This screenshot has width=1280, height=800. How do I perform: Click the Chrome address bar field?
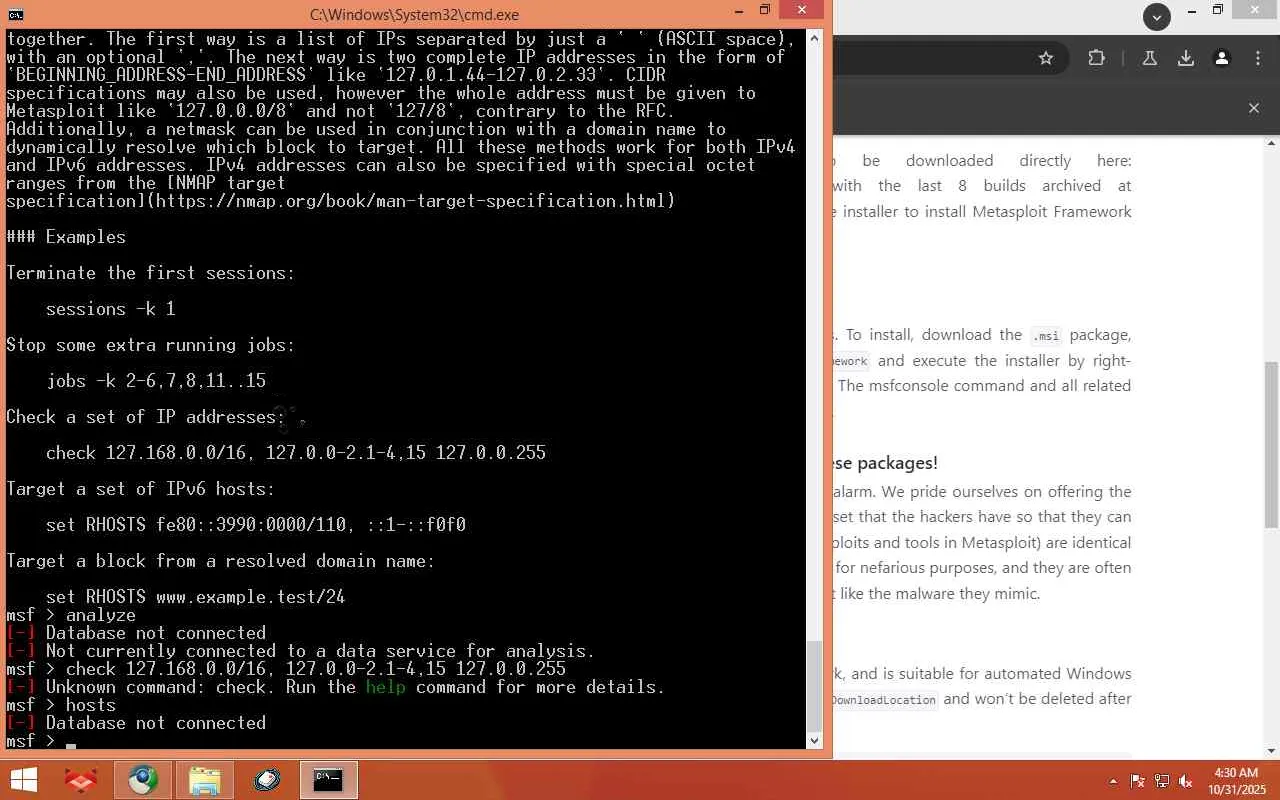coord(948,58)
